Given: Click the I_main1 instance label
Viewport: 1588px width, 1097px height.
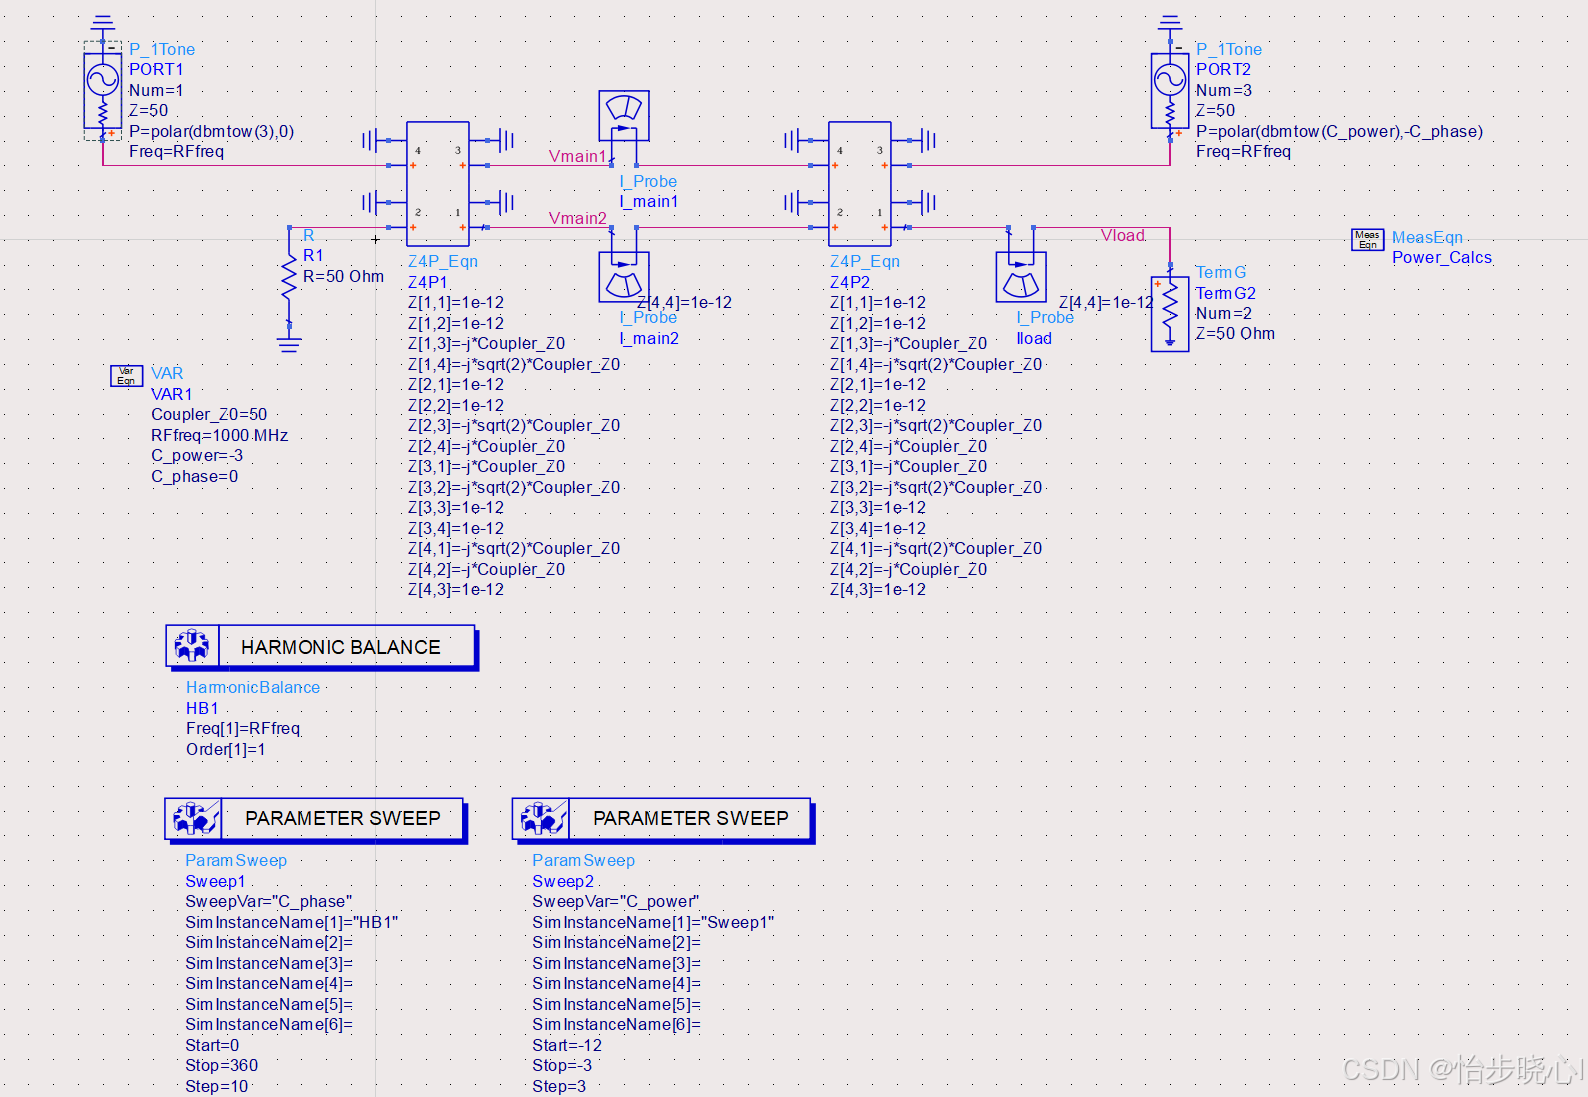Looking at the screenshot, I should pos(649,202).
